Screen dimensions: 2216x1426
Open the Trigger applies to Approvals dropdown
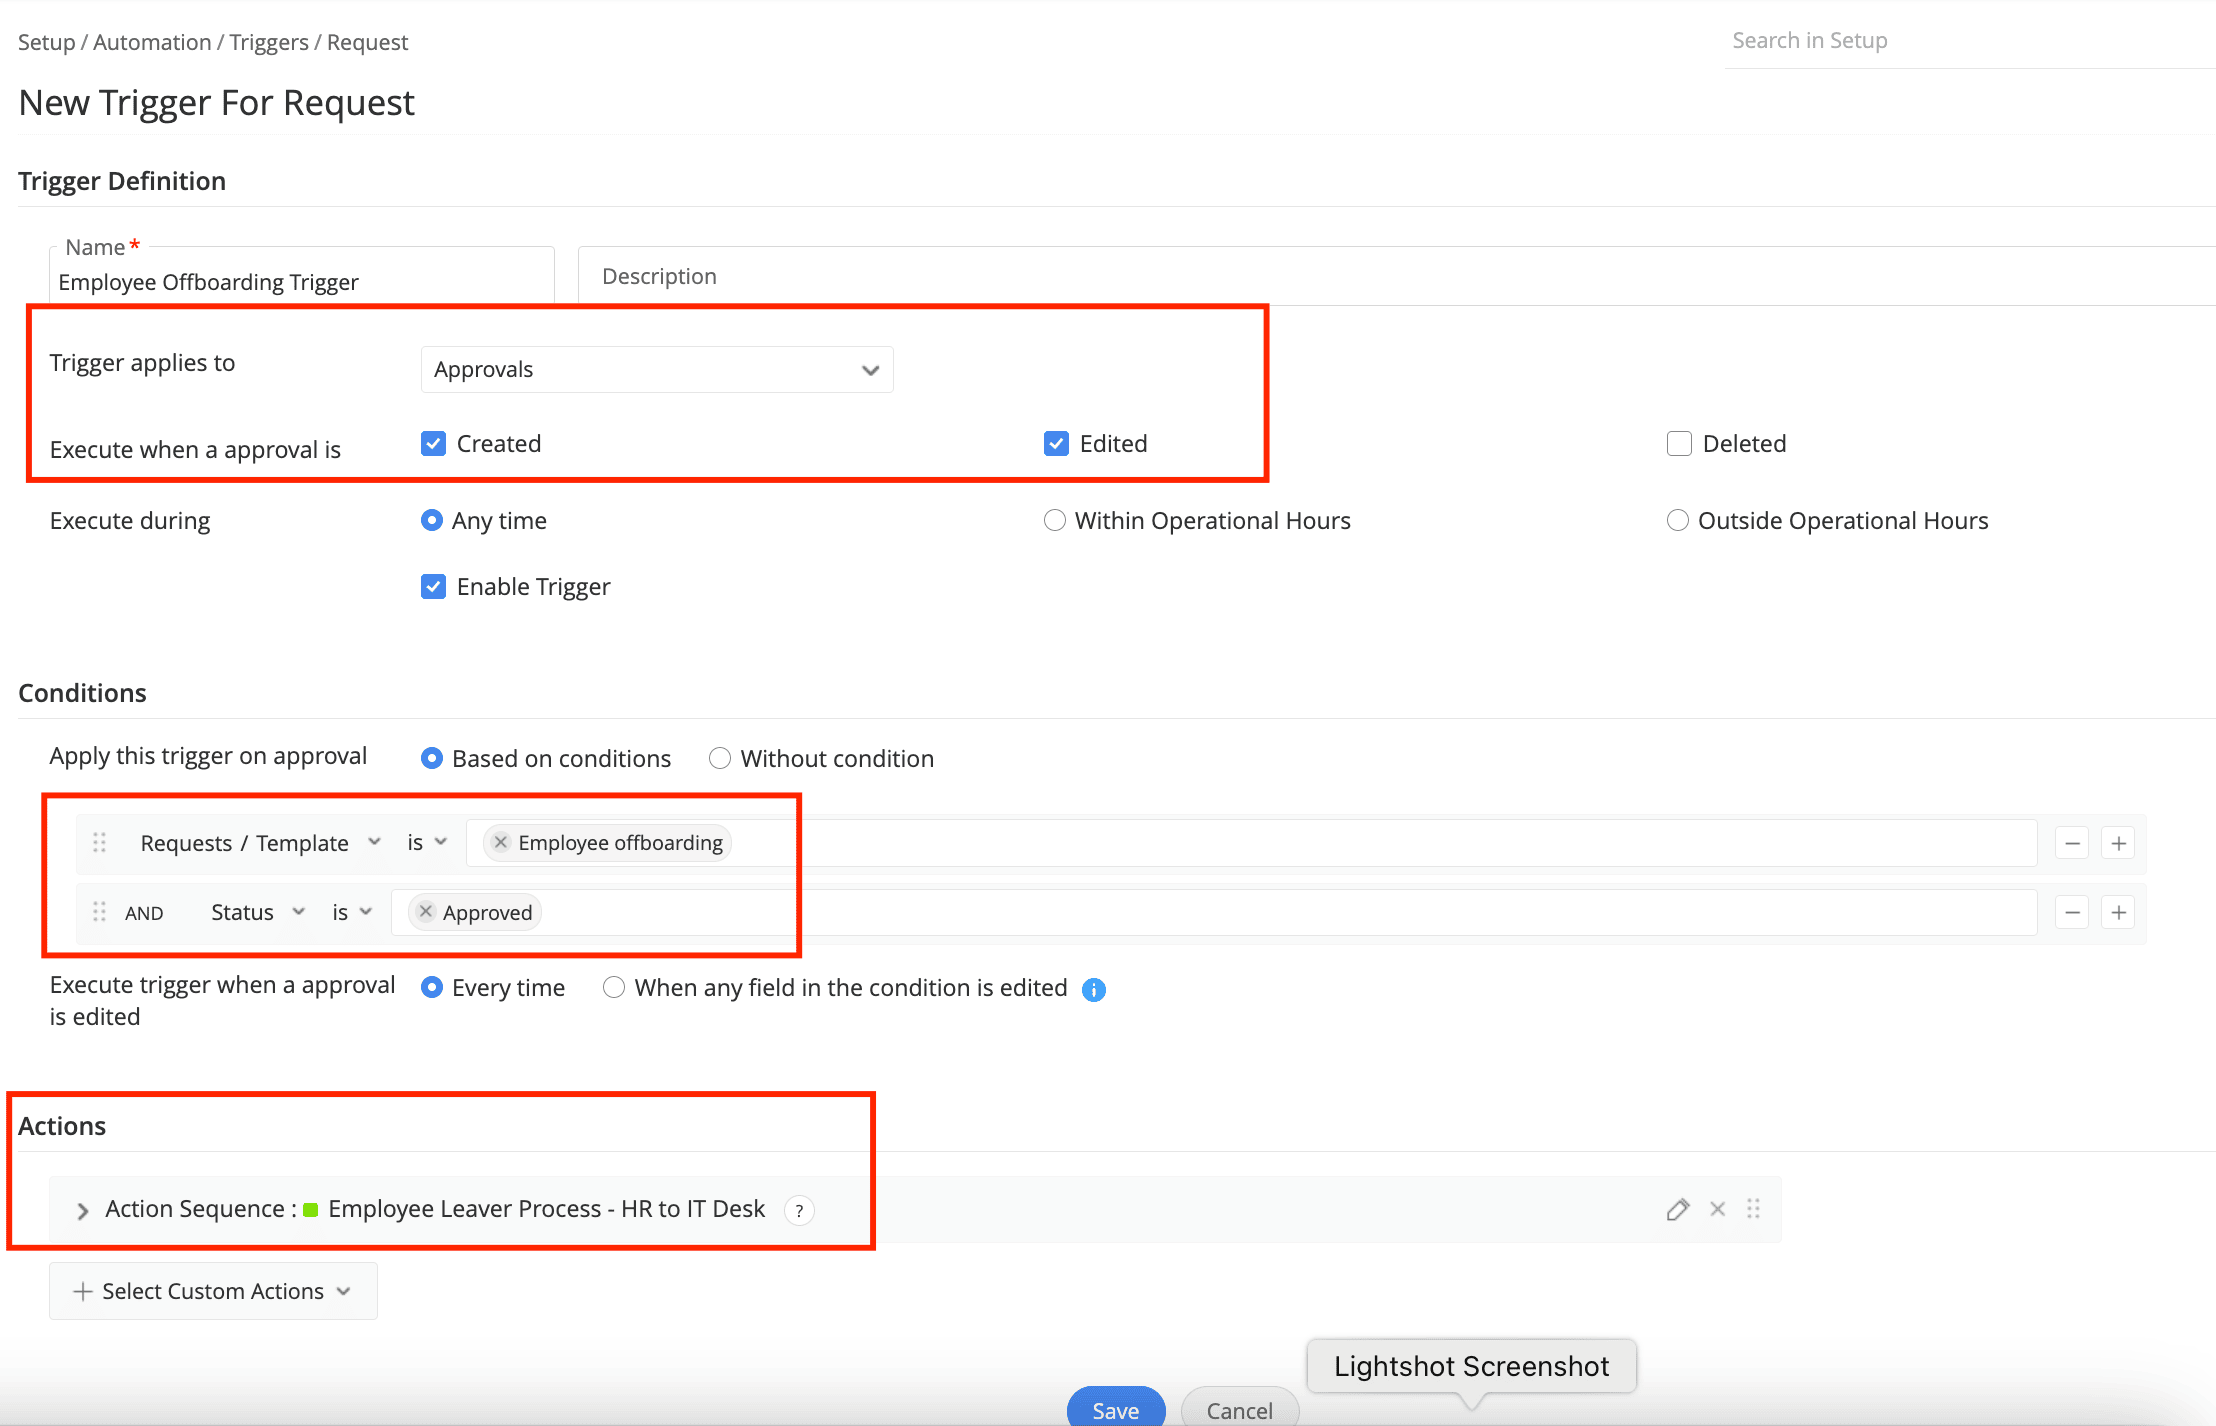(657, 369)
